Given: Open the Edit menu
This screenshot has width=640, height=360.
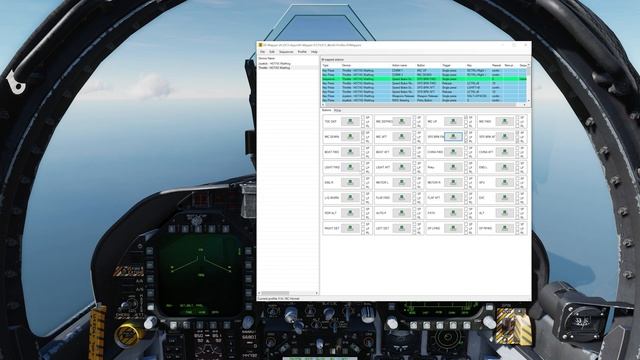Looking at the screenshot, I should pyautogui.click(x=272, y=52).
